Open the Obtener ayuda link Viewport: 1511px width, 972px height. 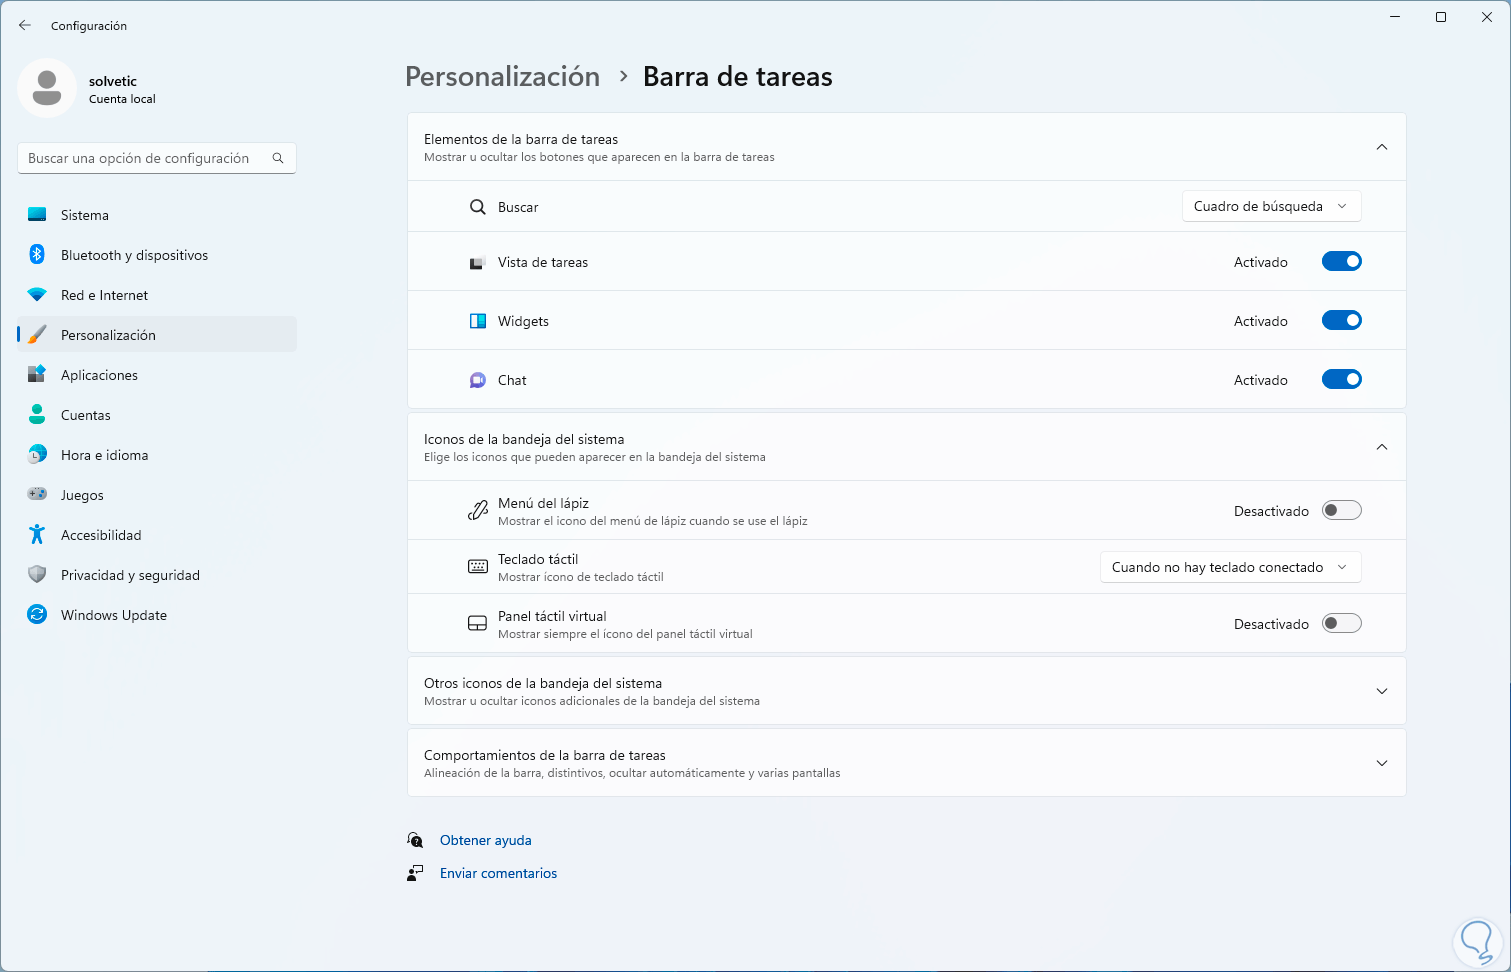486,841
